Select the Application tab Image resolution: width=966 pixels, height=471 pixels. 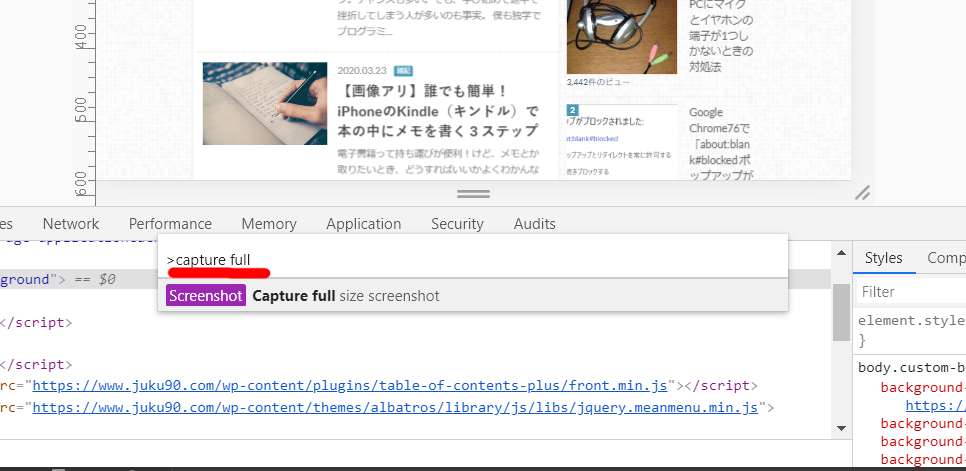click(x=363, y=223)
